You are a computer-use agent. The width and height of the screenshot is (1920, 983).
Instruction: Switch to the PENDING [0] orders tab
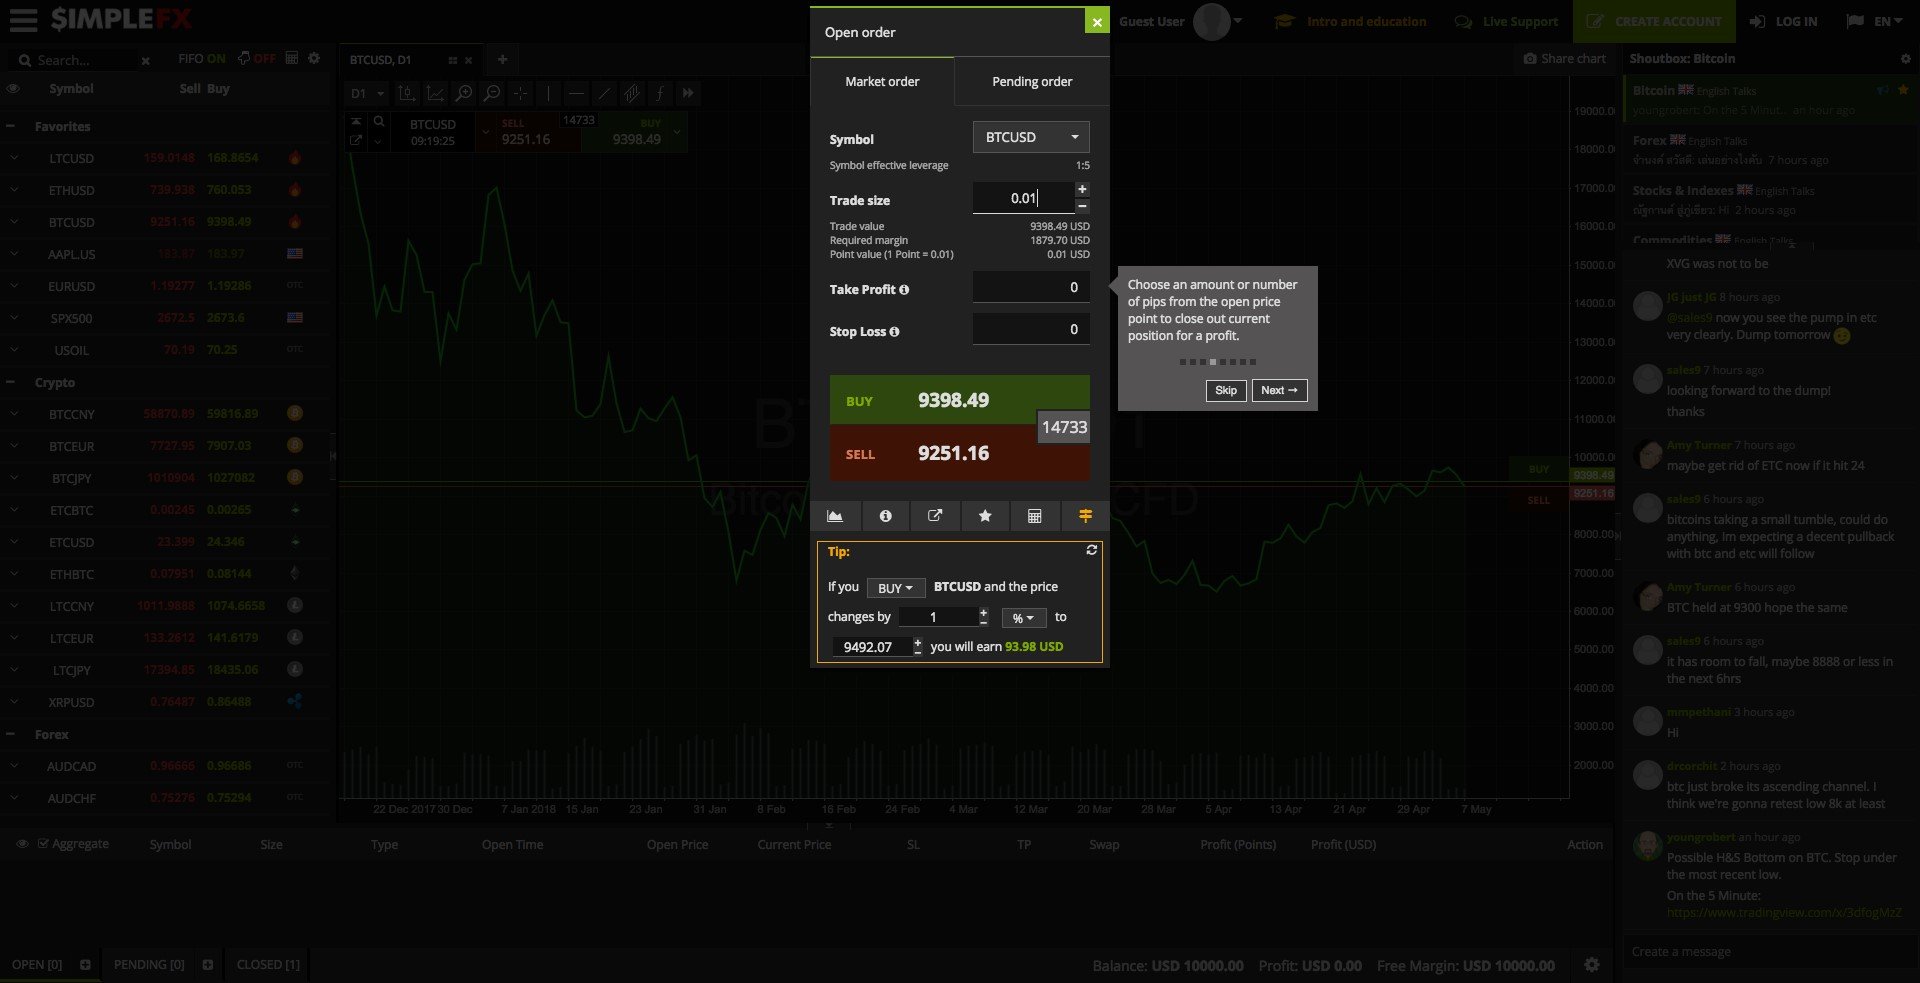(x=149, y=965)
